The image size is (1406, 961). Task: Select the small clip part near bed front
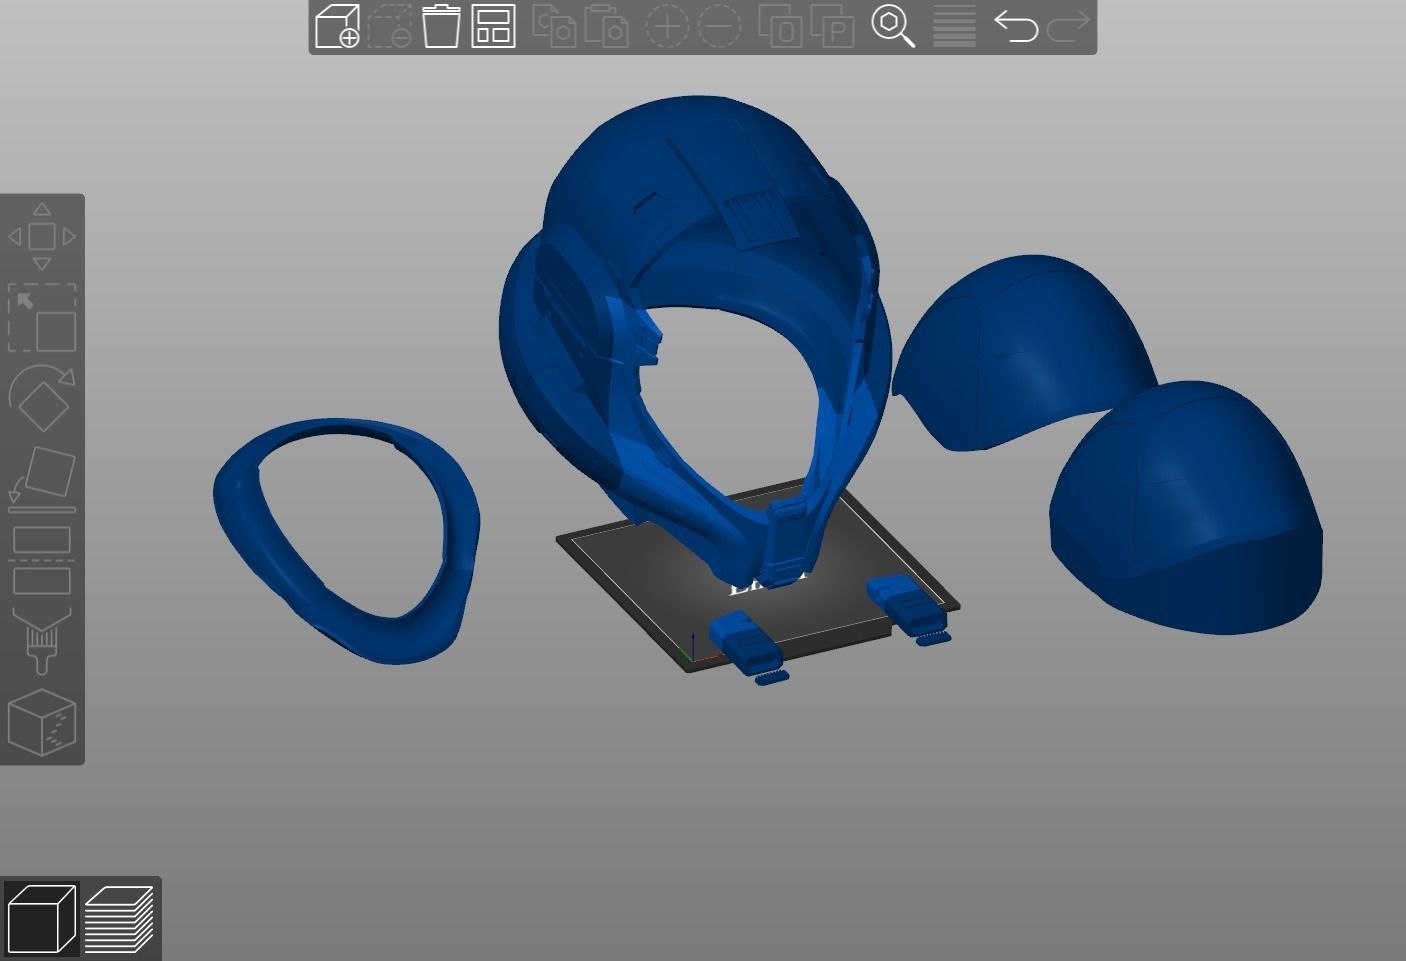(x=748, y=643)
